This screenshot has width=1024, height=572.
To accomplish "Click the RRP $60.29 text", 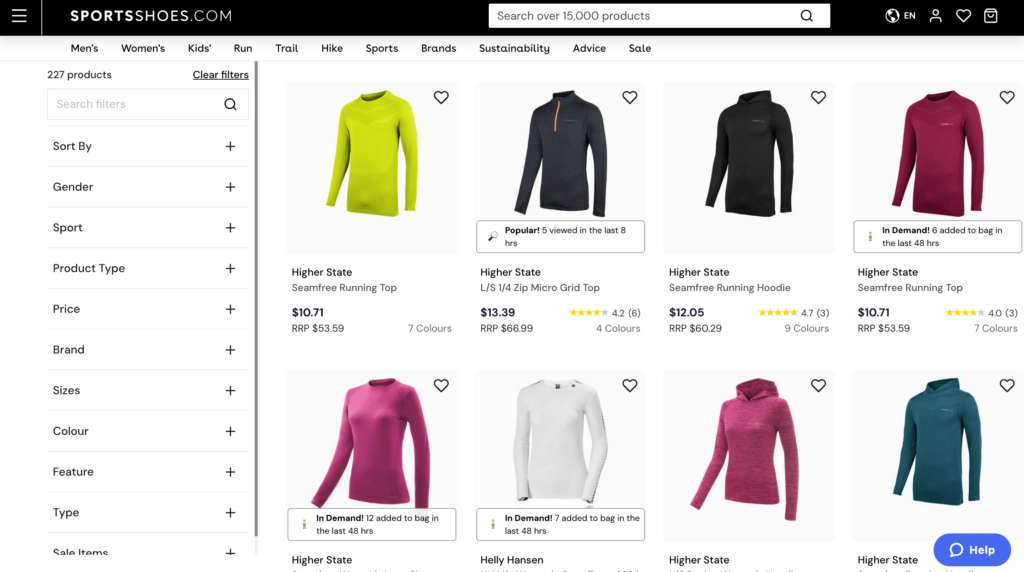I will 695,328.
